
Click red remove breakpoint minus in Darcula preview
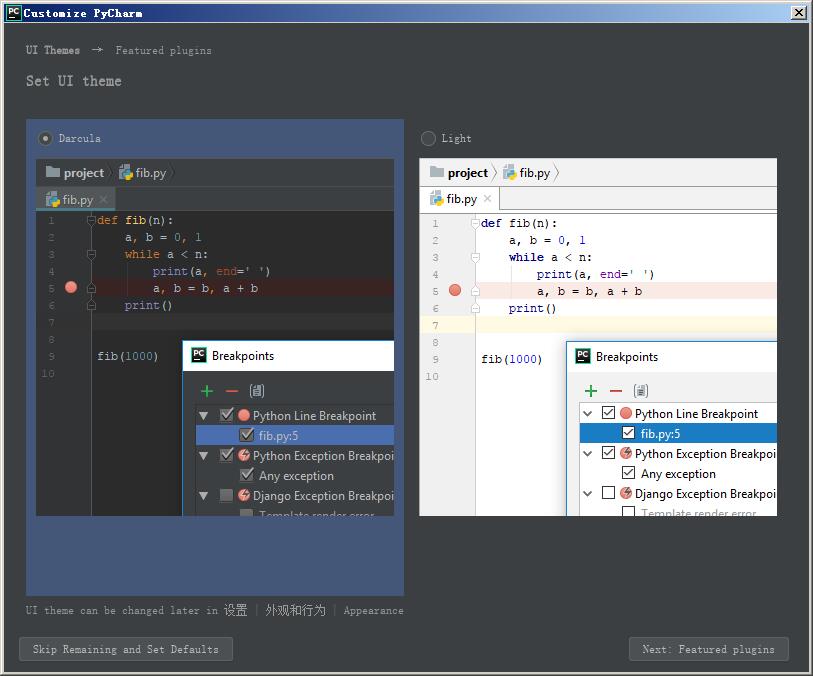[x=232, y=391]
